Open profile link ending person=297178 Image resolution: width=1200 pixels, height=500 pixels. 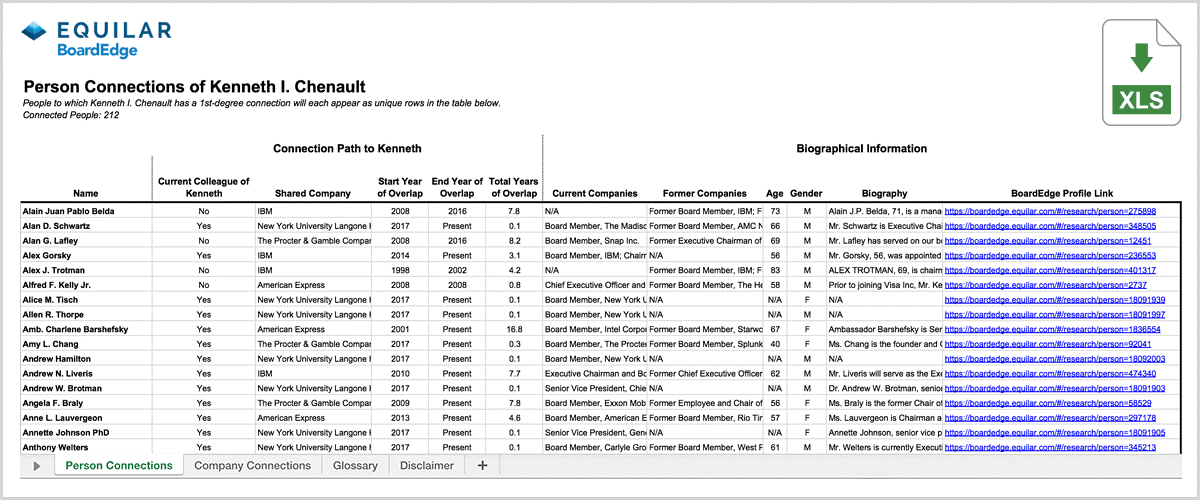tap(1050, 418)
